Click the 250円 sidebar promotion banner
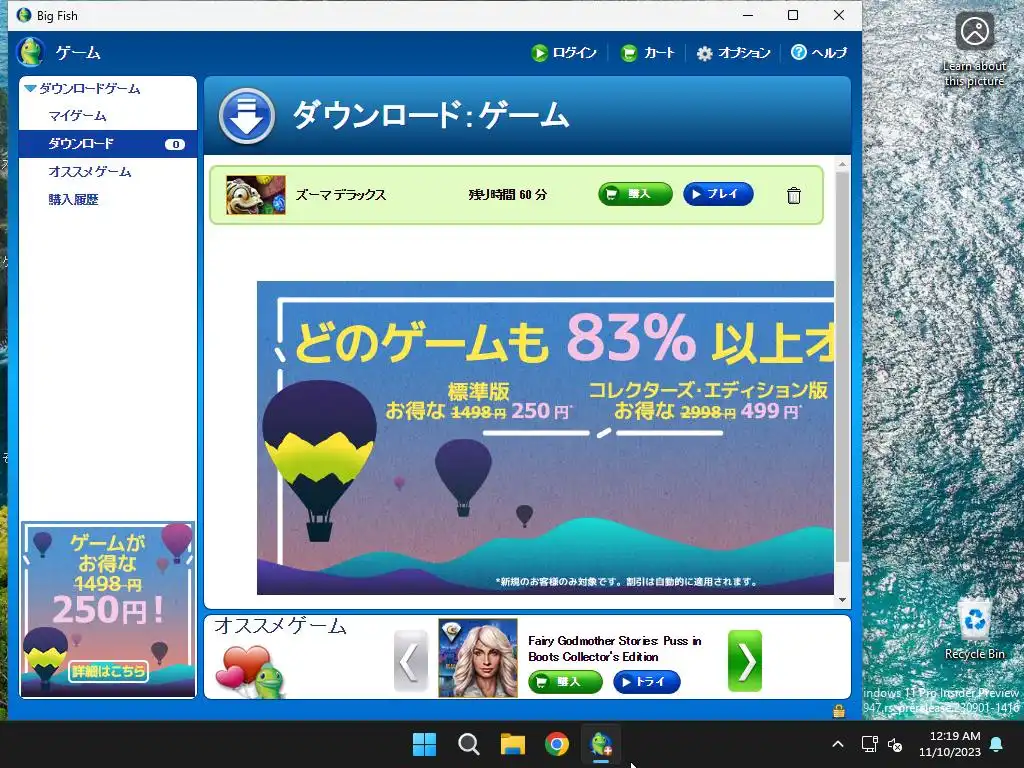Screen dimensions: 1024x768 (x=108, y=609)
